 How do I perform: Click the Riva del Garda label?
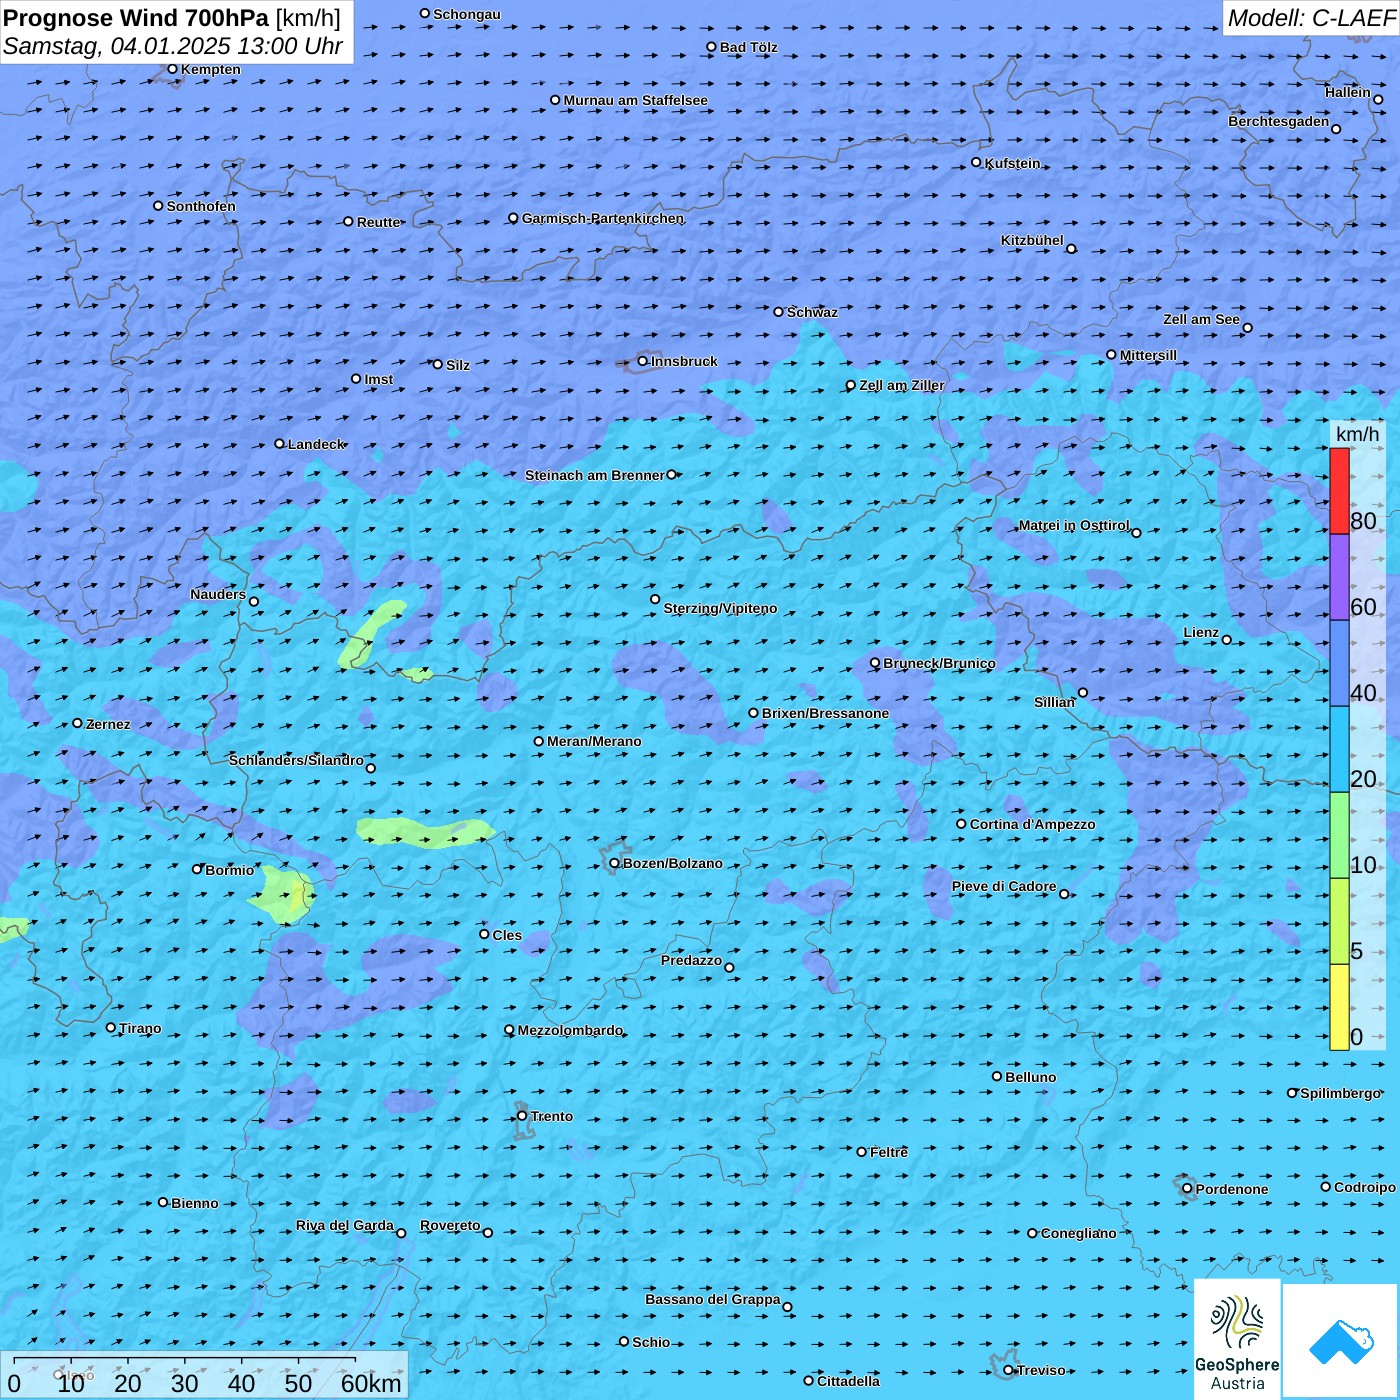(x=344, y=1225)
